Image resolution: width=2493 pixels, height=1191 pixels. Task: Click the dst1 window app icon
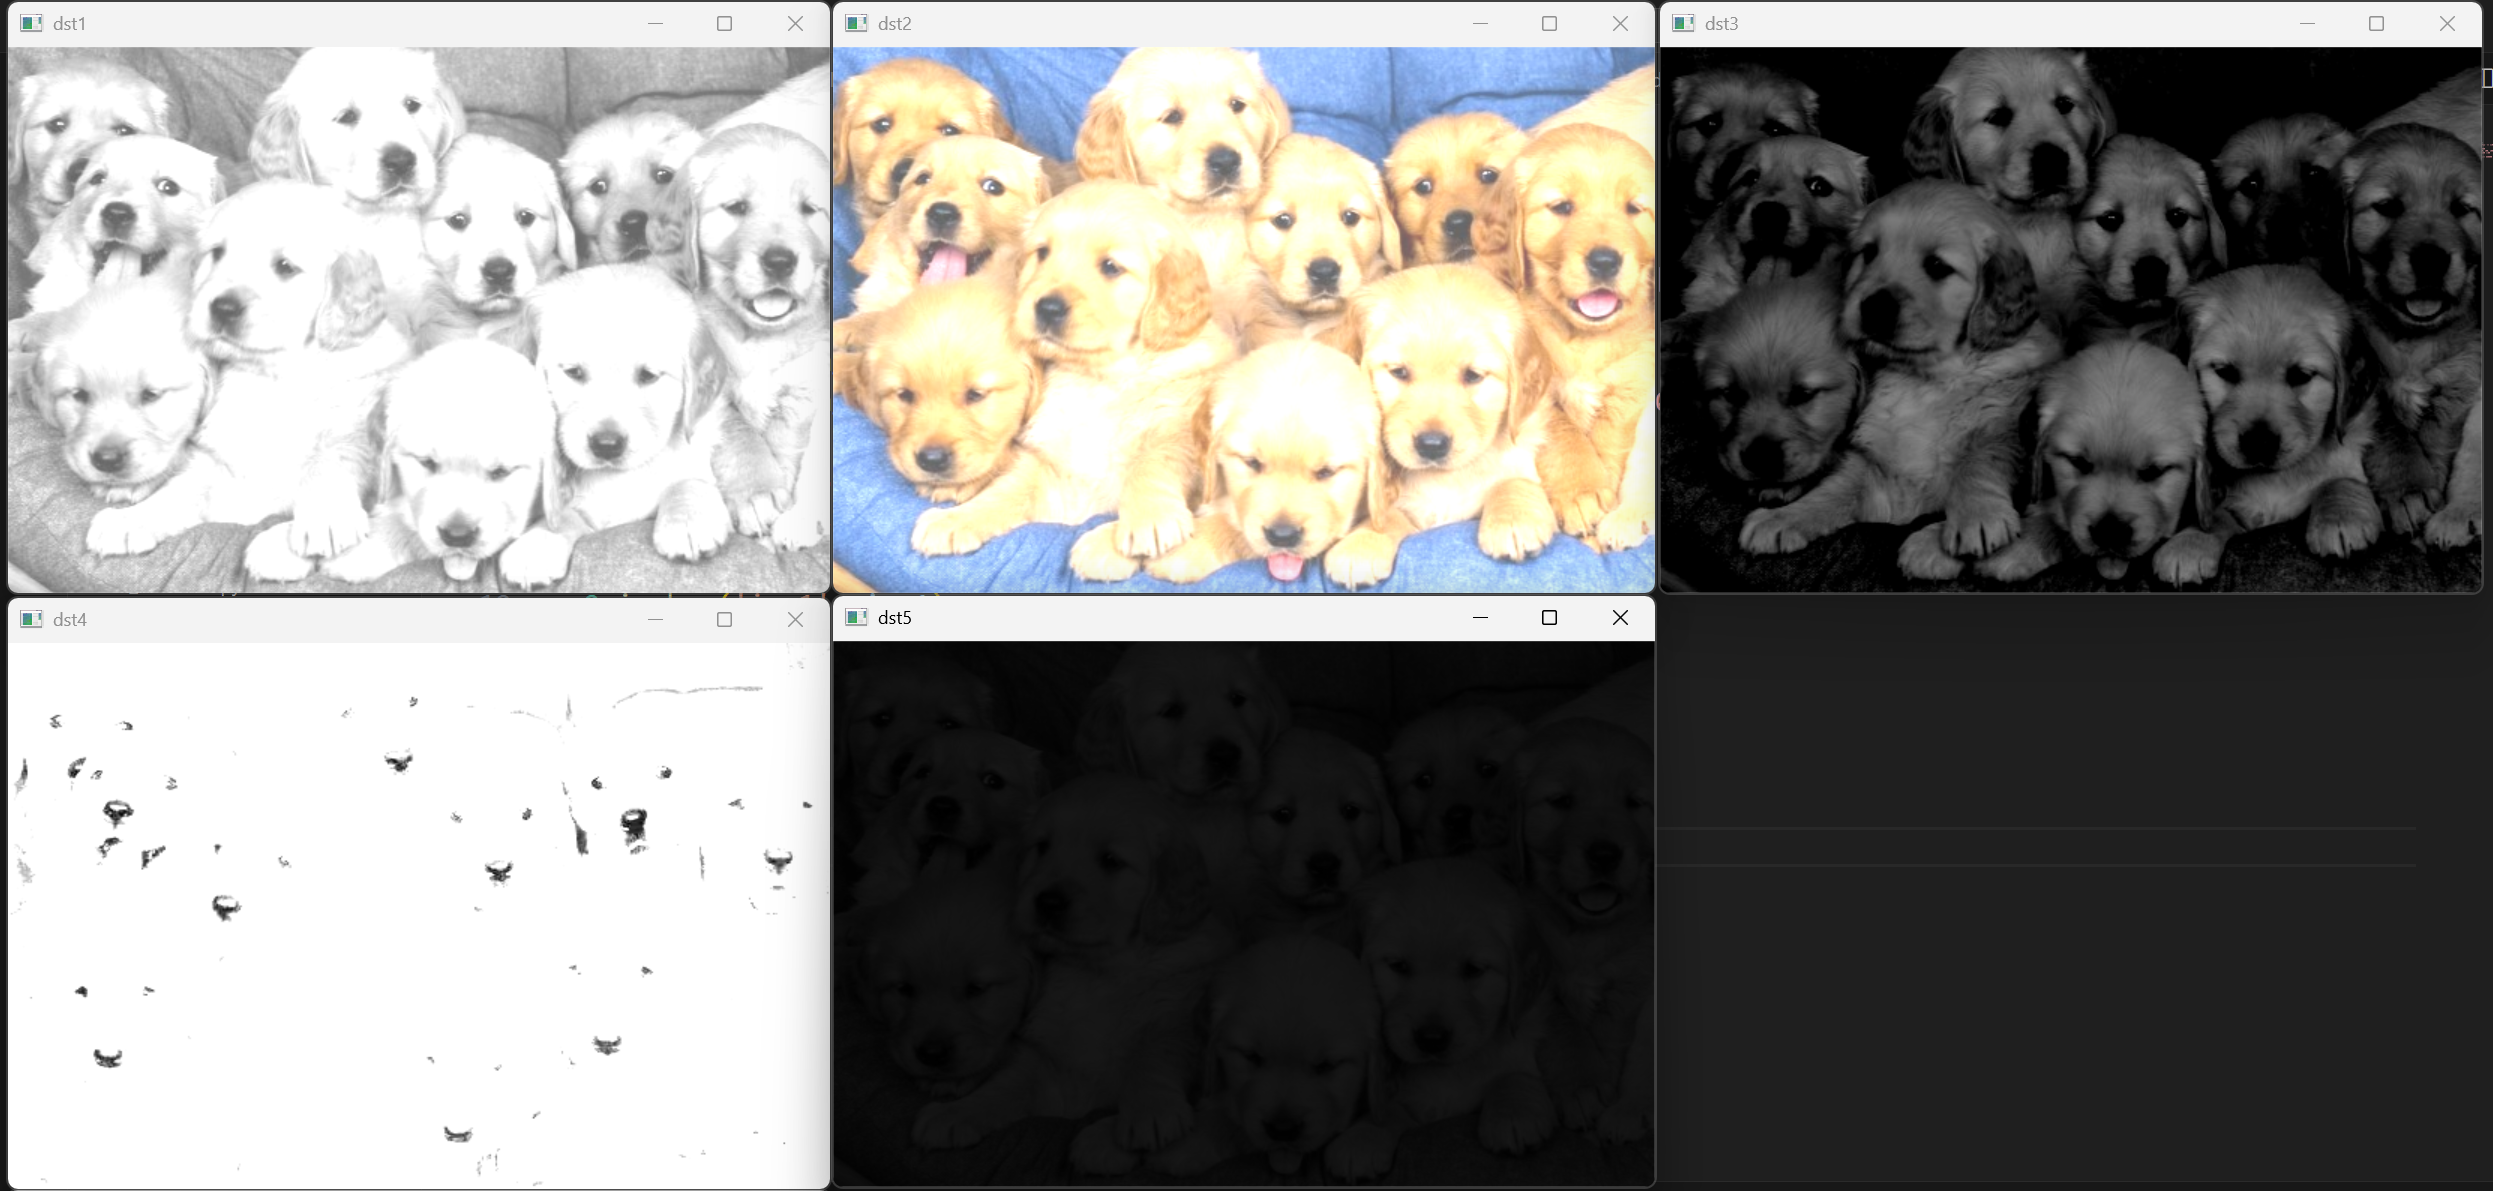[31, 23]
